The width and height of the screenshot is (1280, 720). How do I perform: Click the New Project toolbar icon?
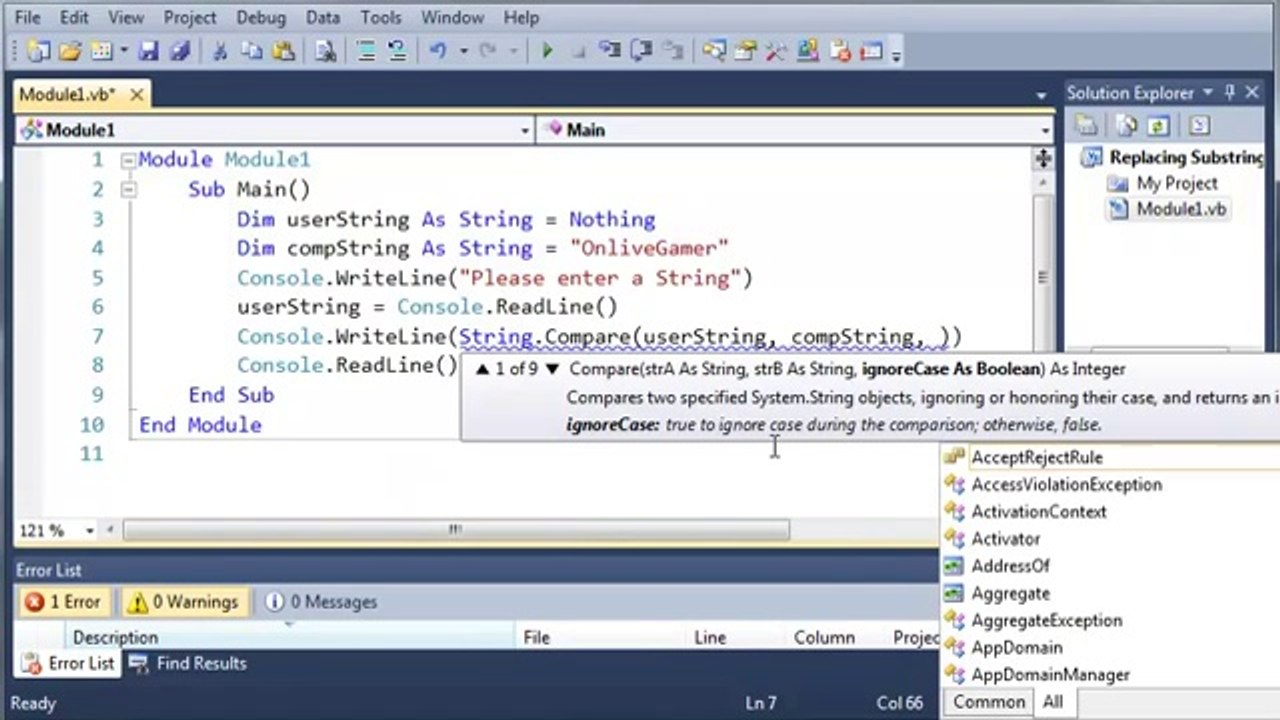tap(38, 51)
